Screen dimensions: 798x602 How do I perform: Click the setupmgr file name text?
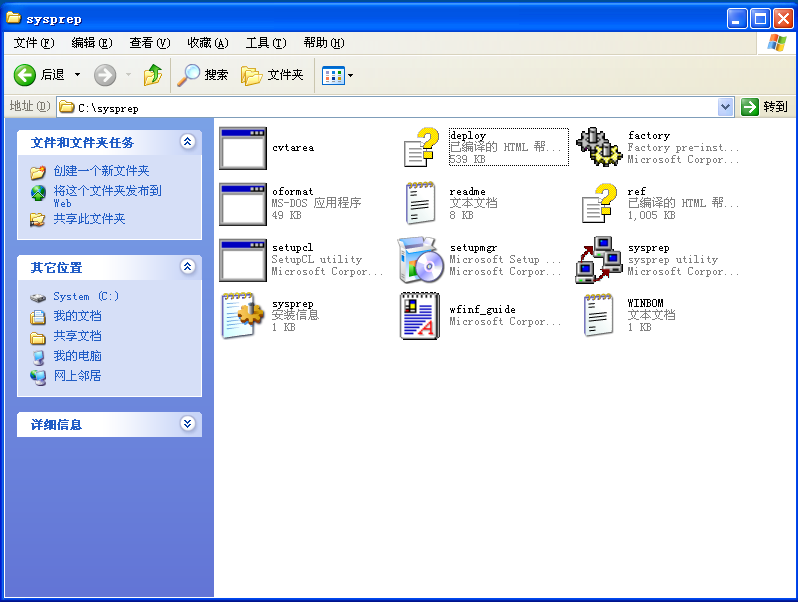(x=473, y=248)
